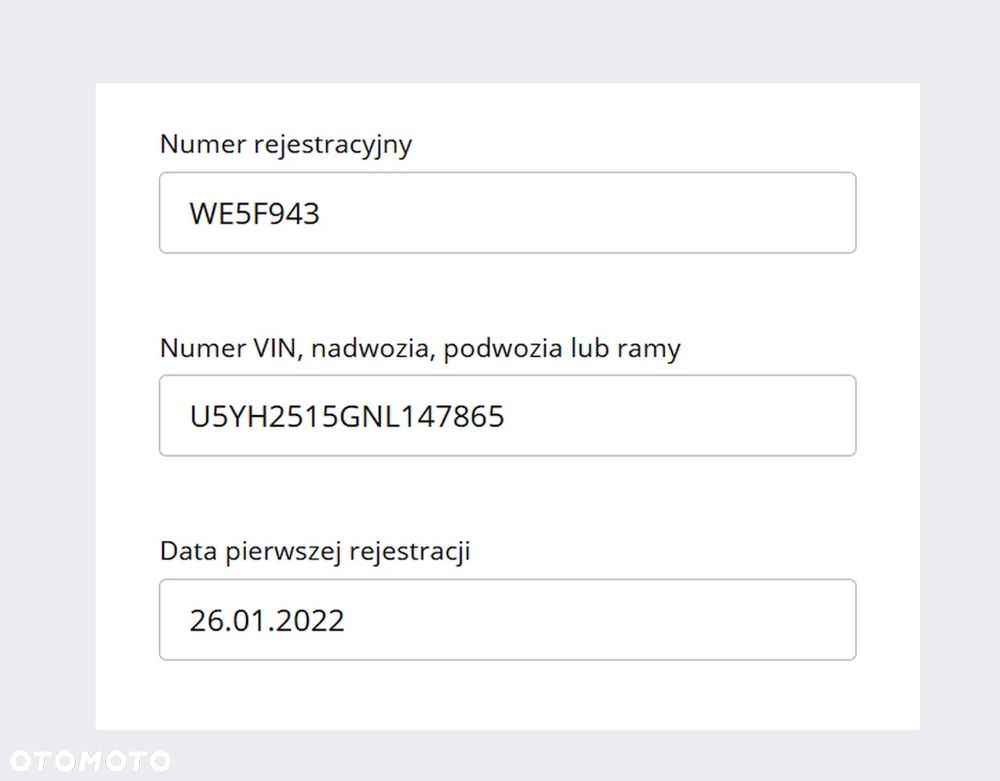Screen dimensions: 1000x781
Task: Click the "Data pierwszej rejestracji" label
Action: point(315,552)
